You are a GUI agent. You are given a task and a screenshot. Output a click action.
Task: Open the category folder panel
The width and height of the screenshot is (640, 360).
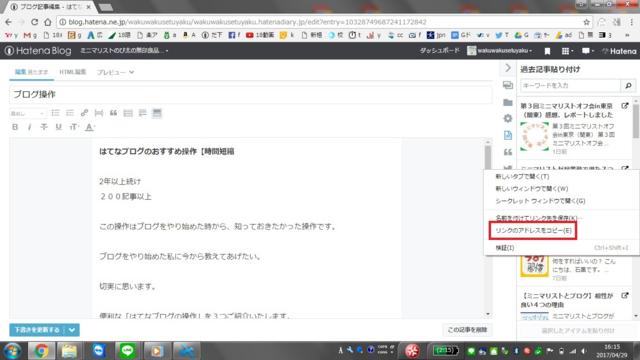[508, 102]
